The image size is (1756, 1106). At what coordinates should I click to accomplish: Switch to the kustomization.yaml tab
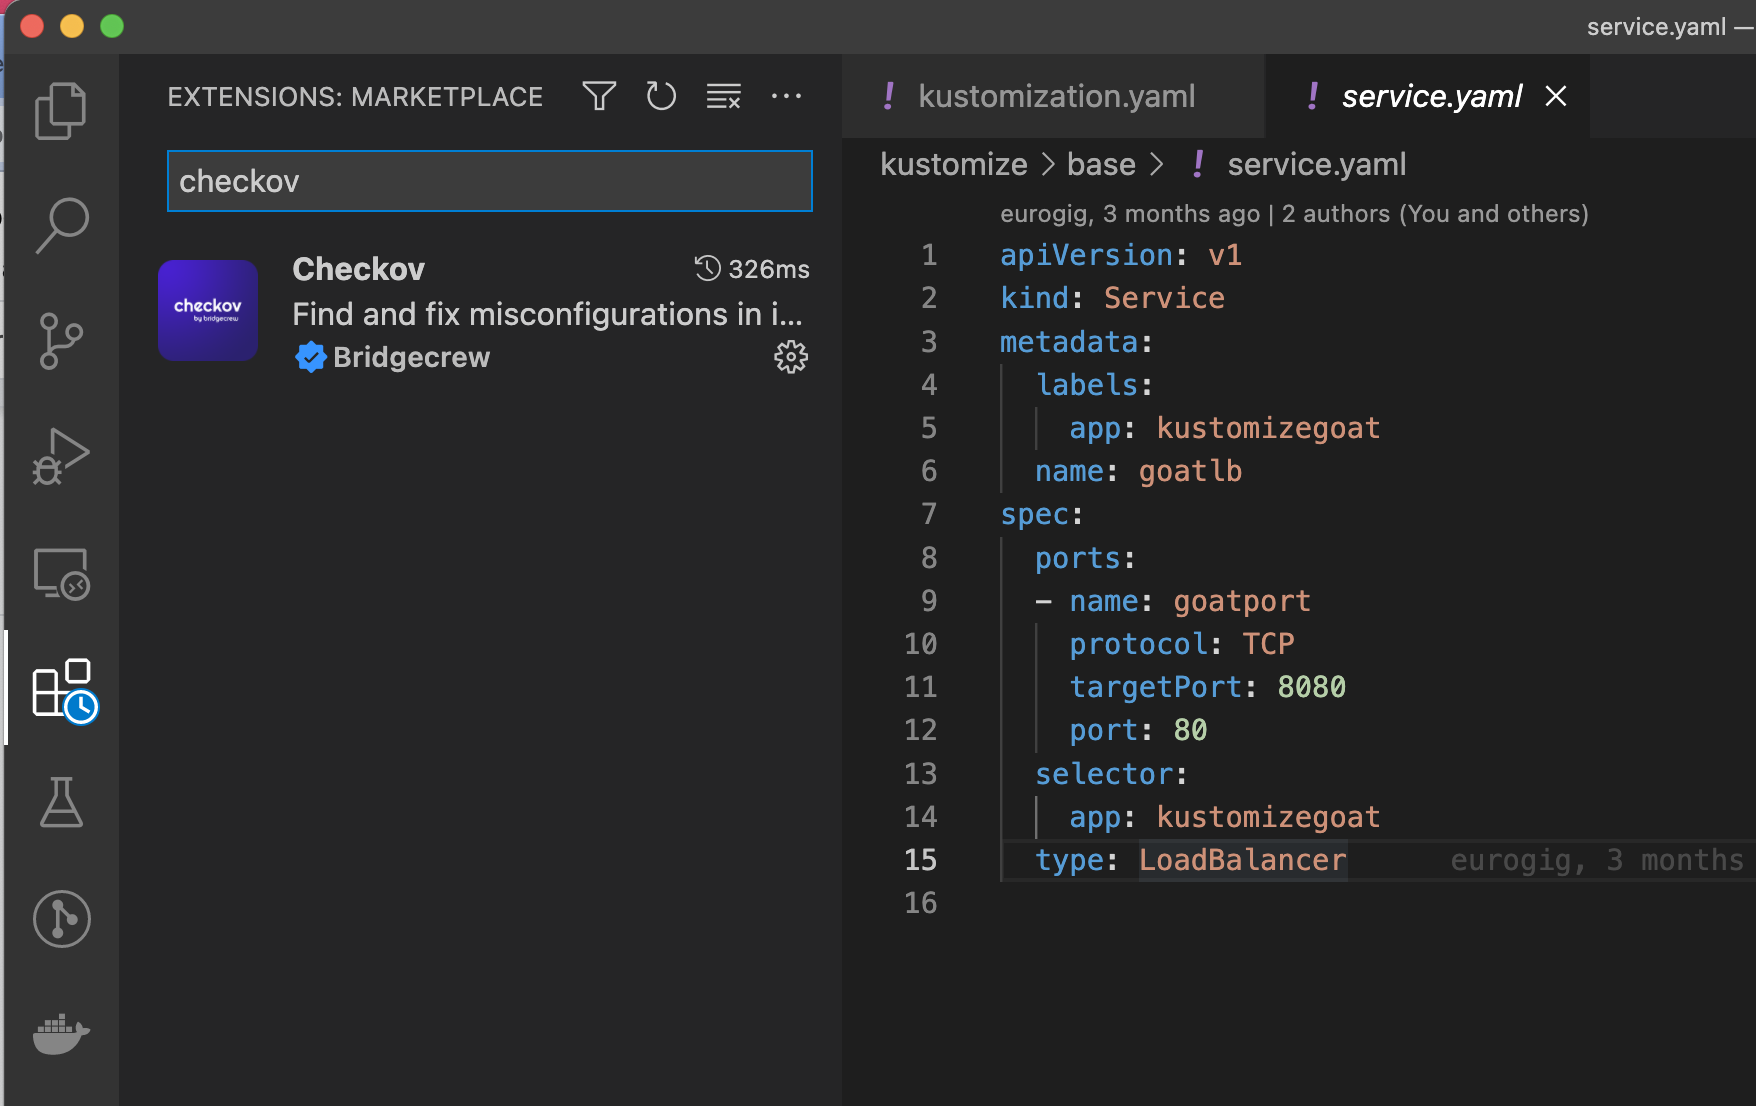point(1056,96)
